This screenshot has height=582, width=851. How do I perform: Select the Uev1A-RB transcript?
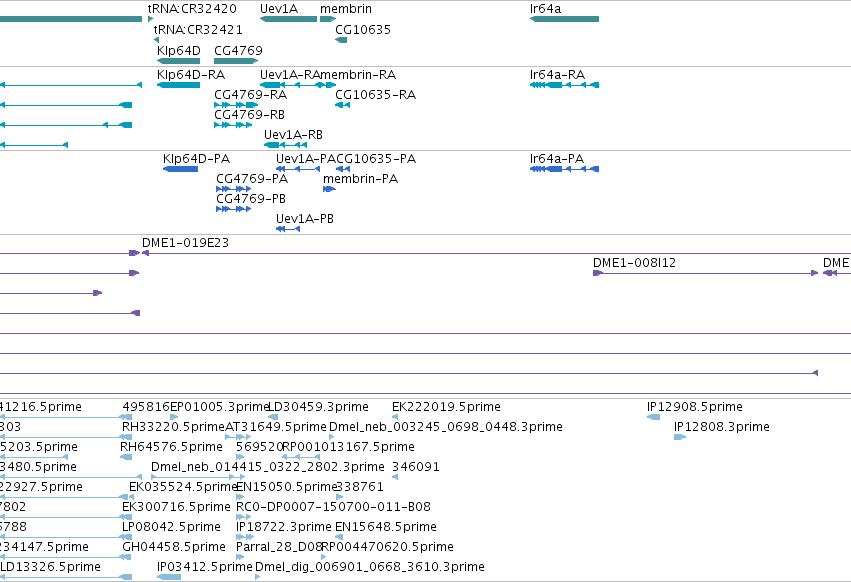[x=285, y=145]
